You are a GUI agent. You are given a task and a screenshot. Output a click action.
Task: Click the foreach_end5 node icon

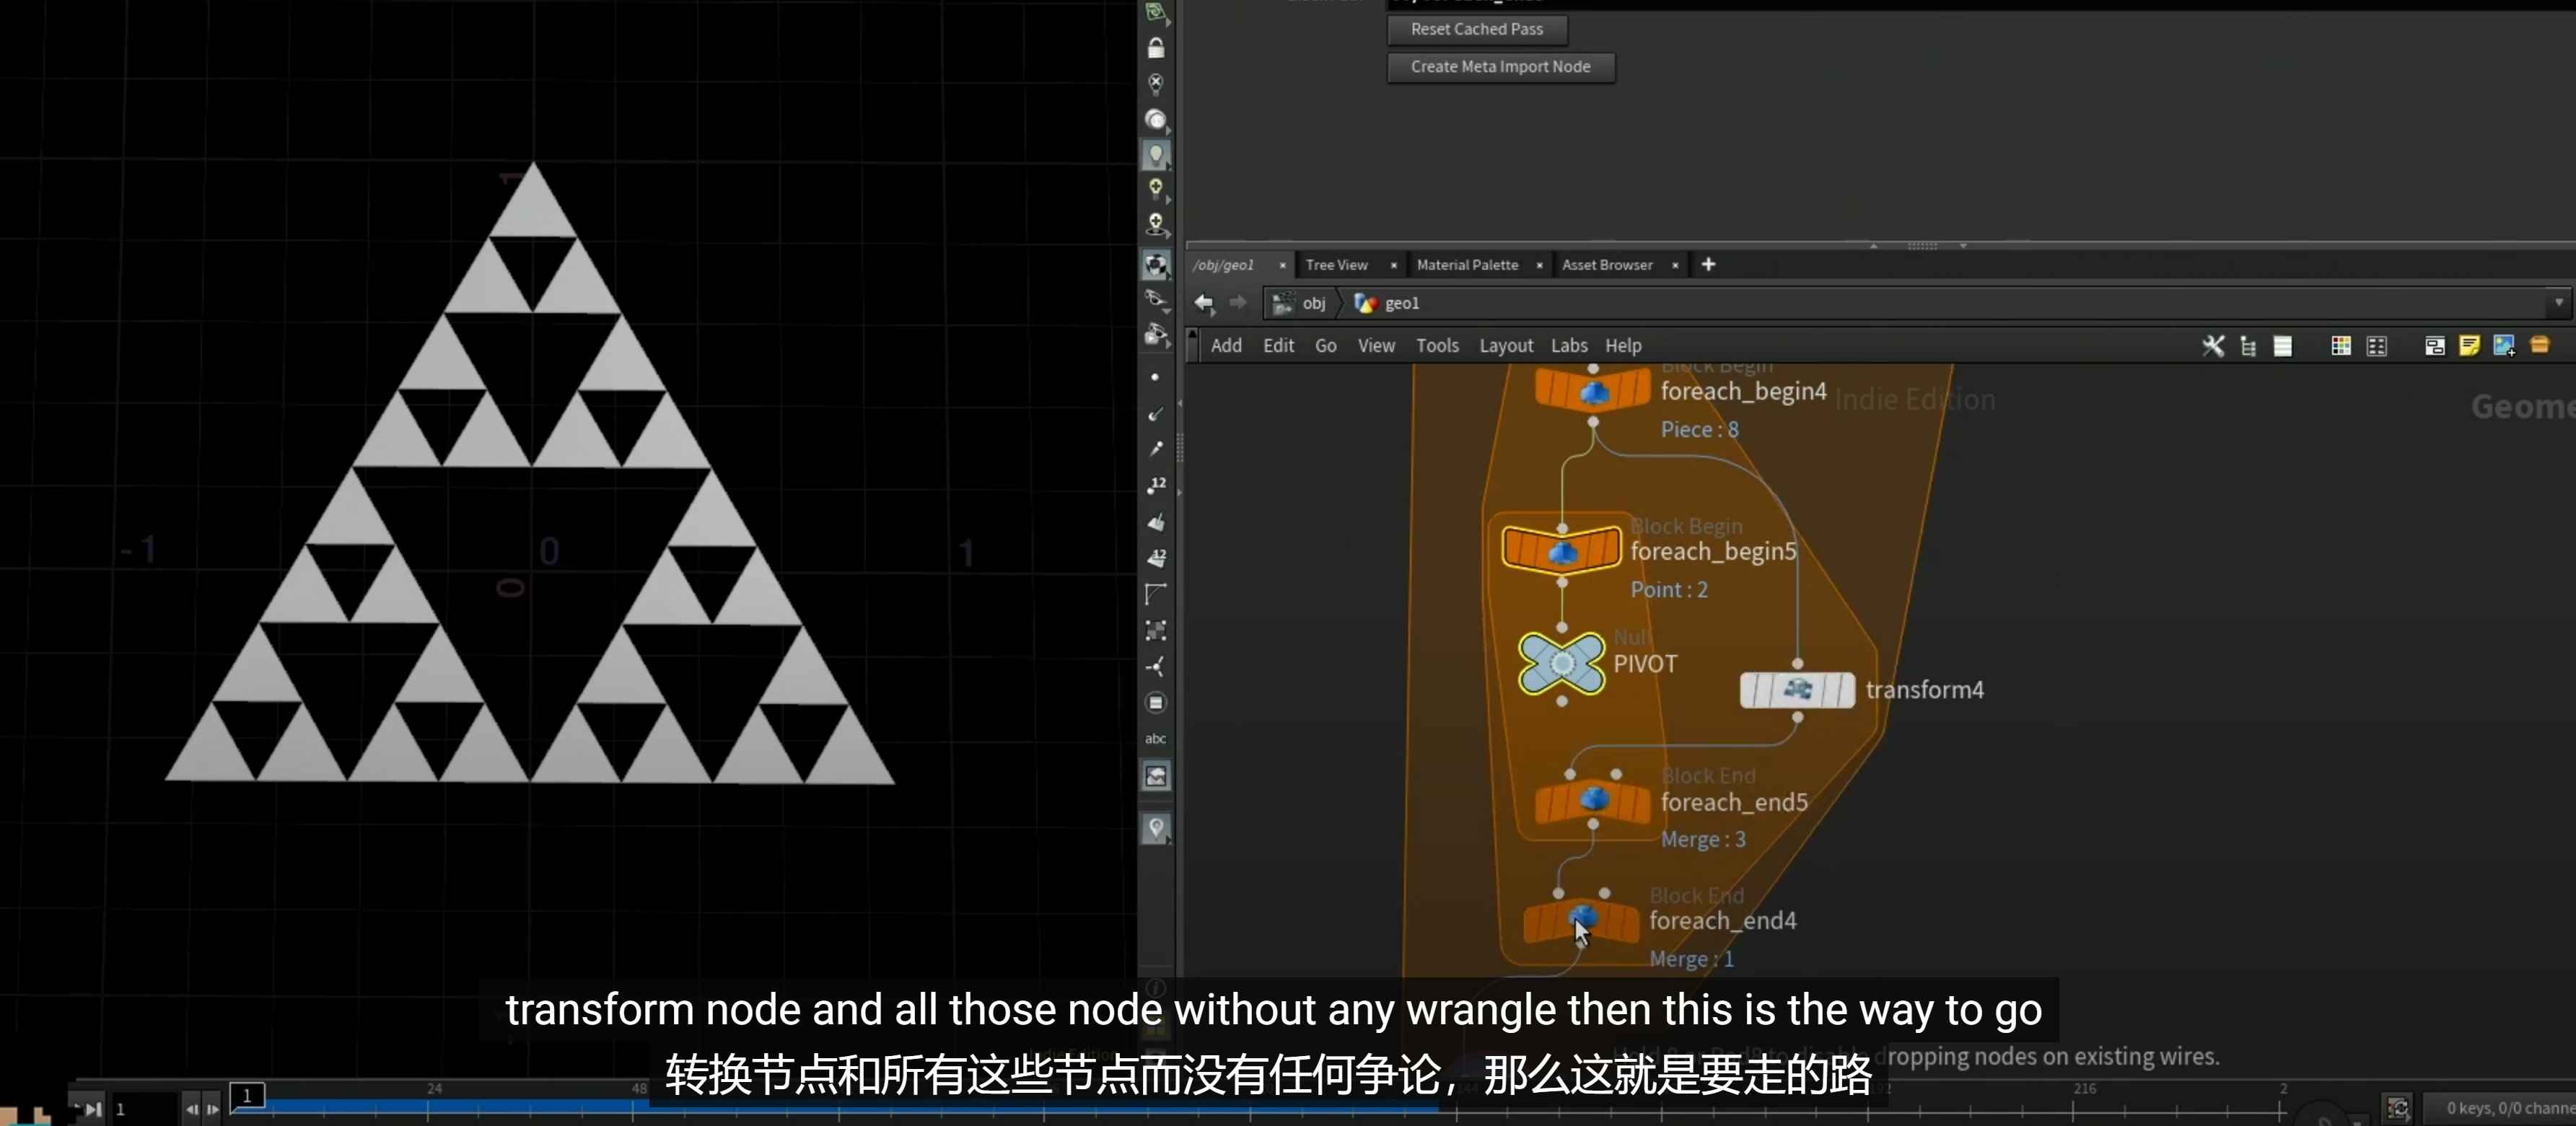tap(1593, 801)
